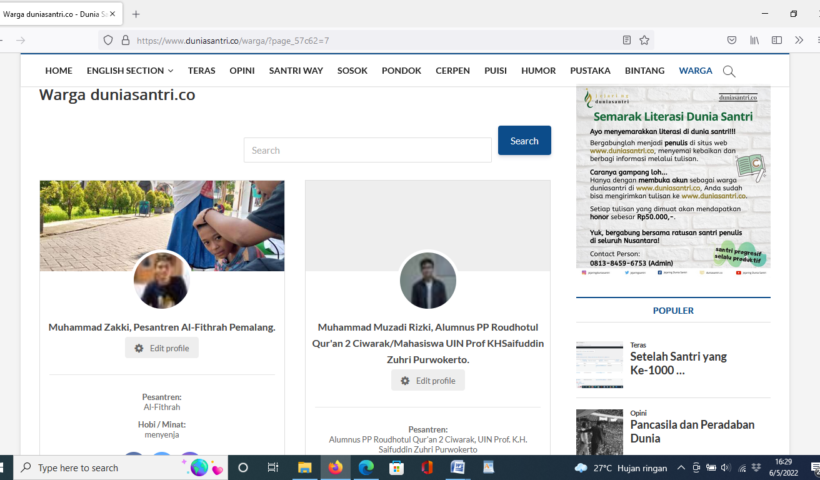Open the Pustaka menu item
The width and height of the screenshot is (820, 480).
tap(590, 71)
